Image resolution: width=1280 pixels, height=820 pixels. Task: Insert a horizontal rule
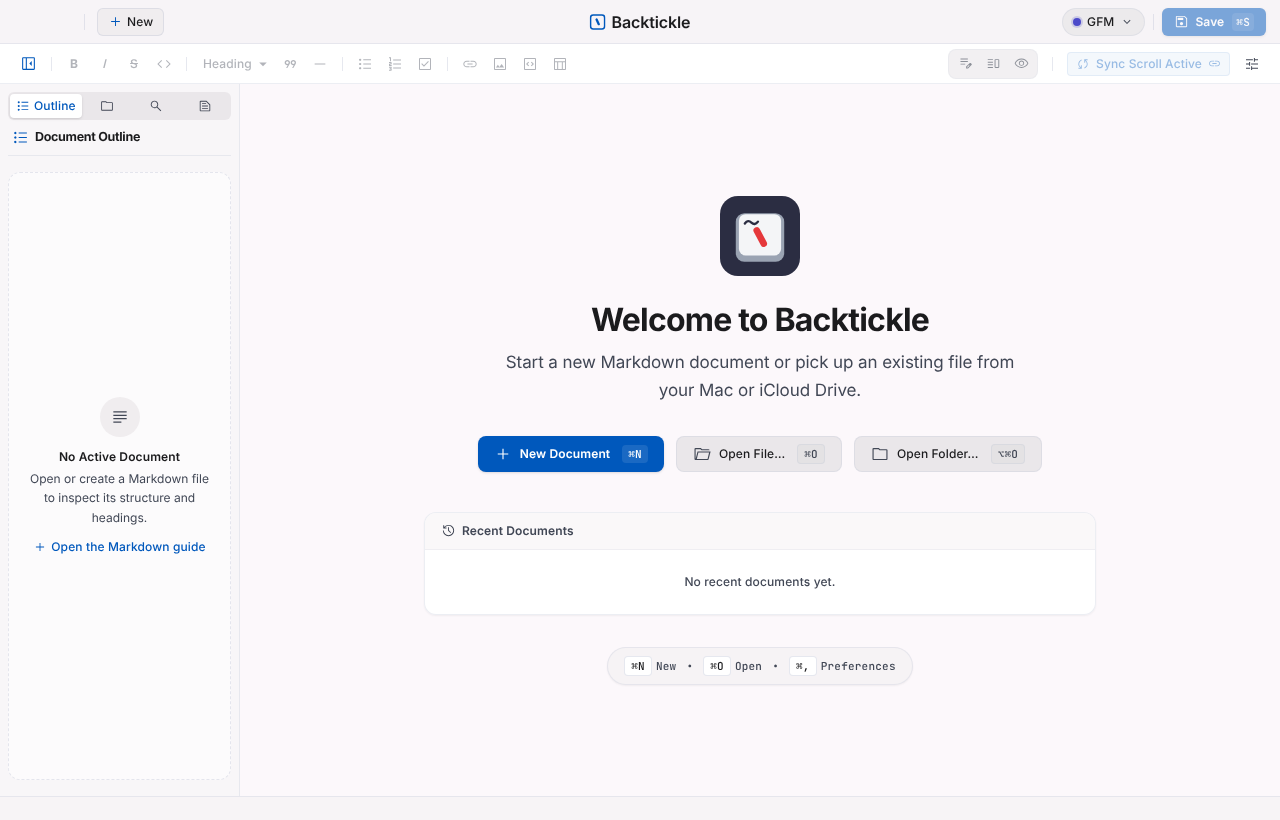[320, 64]
